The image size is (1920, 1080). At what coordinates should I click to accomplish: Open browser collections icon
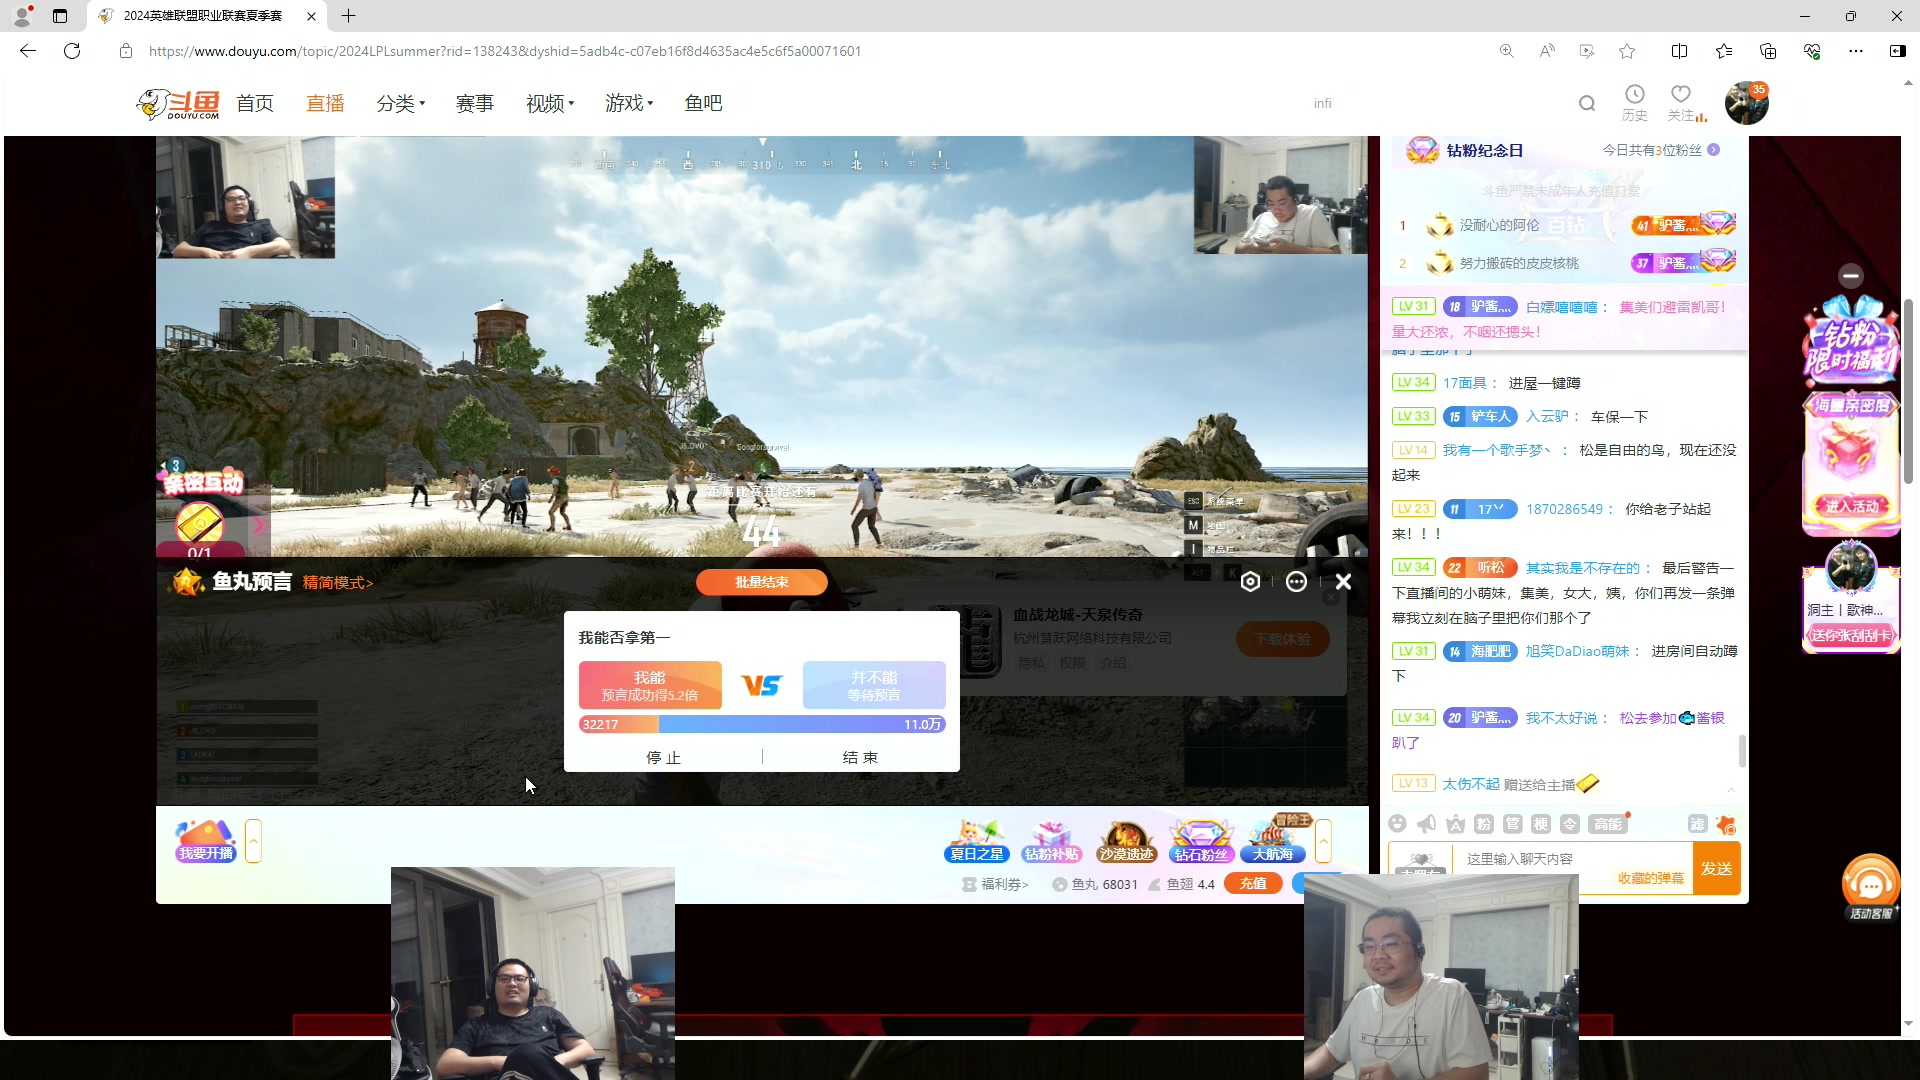click(1768, 51)
